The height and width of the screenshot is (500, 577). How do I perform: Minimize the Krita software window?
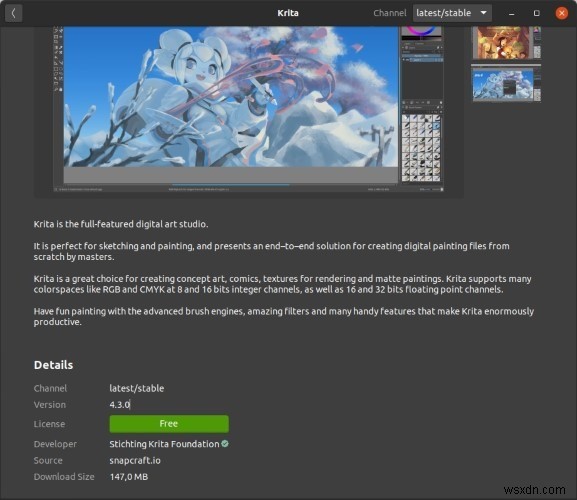(511, 13)
